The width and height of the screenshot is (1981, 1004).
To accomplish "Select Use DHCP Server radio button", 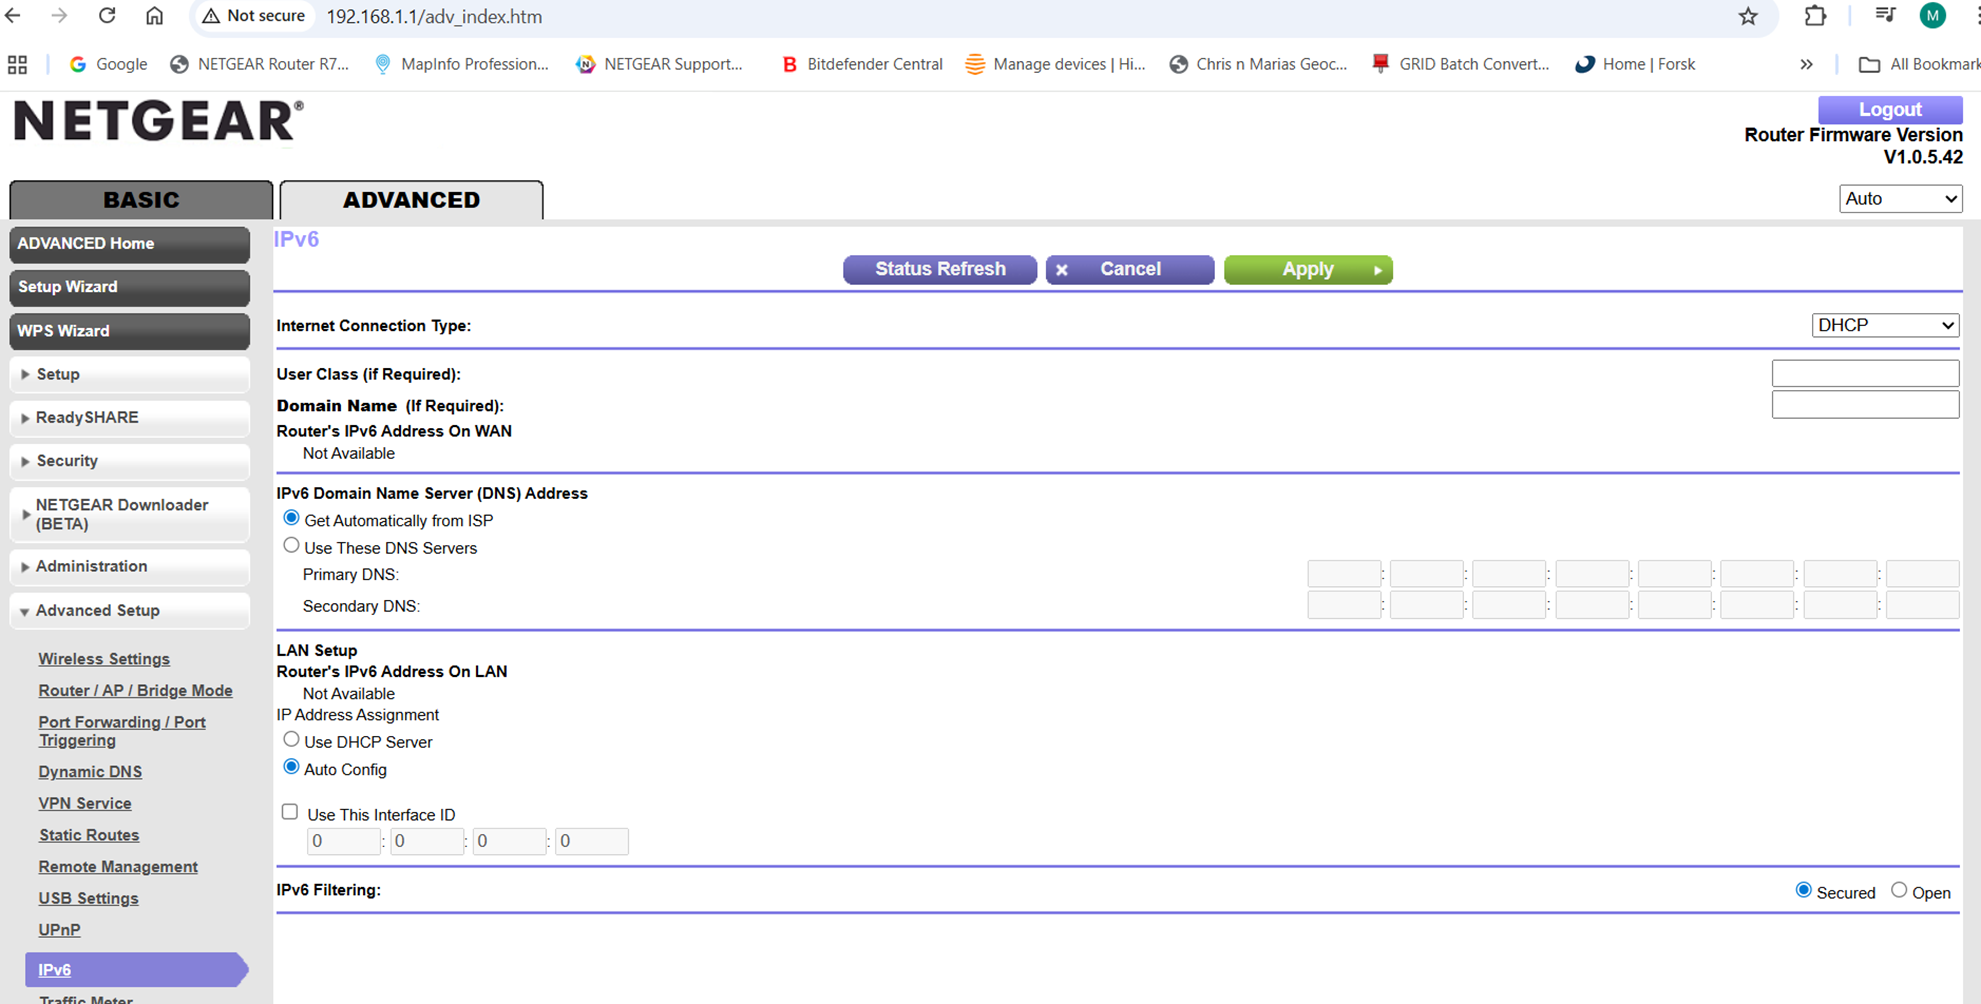I will [x=291, y=740].
